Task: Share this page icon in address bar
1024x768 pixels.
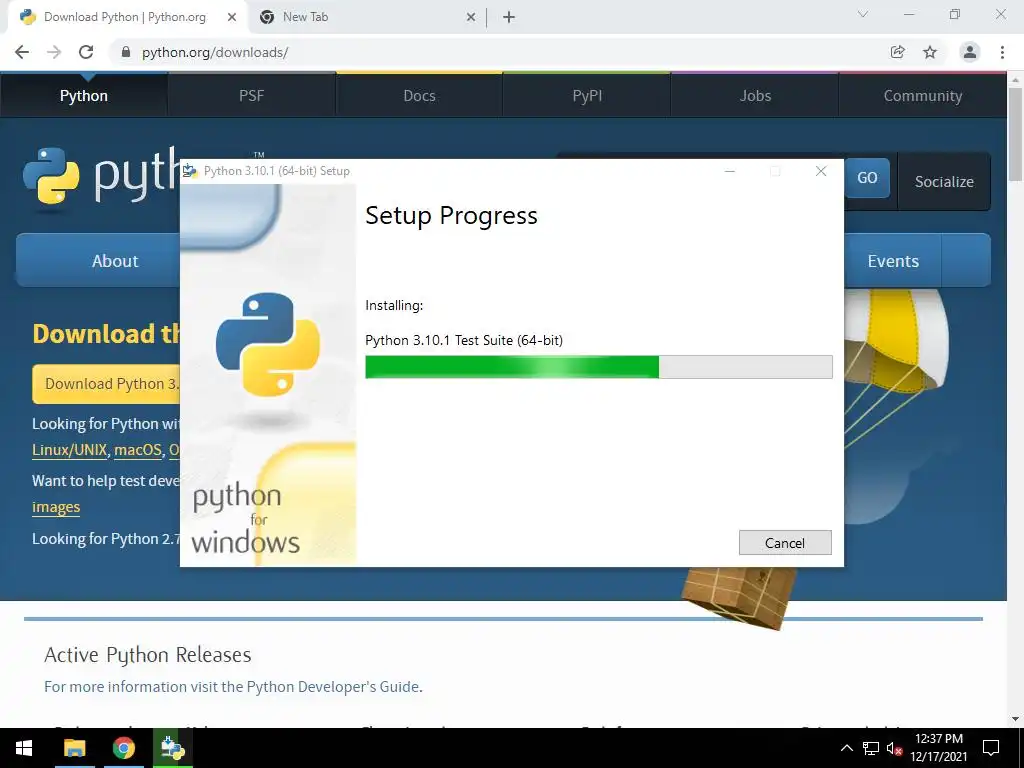Action: click(x=898, y=52)
